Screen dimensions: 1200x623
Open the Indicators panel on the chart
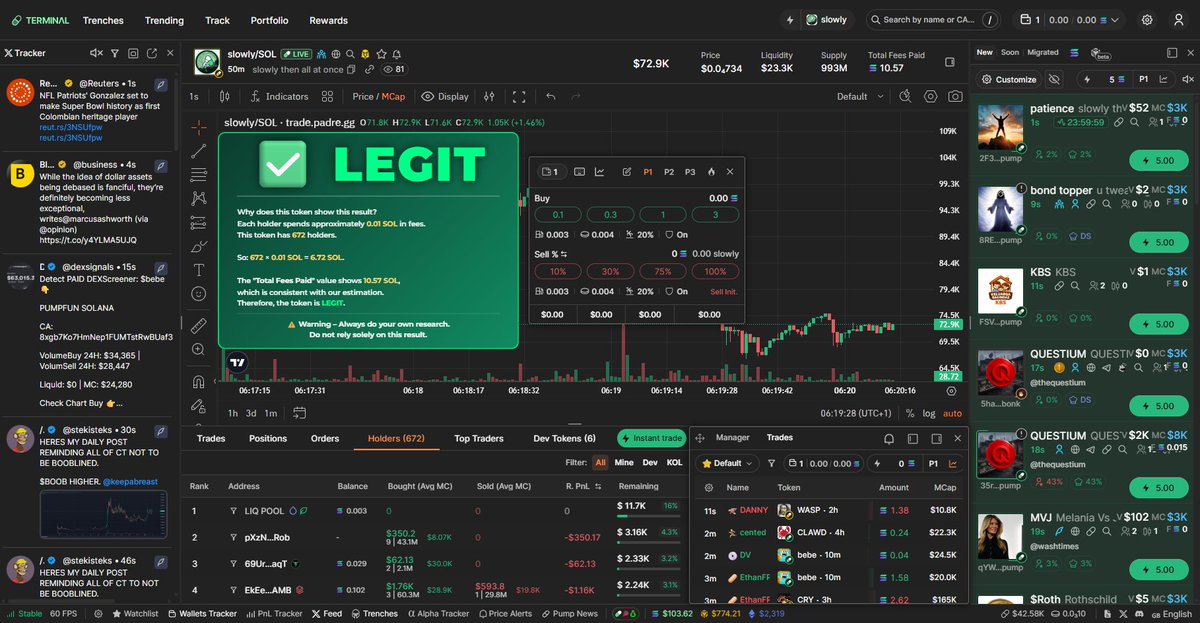(x=287, y=96)
